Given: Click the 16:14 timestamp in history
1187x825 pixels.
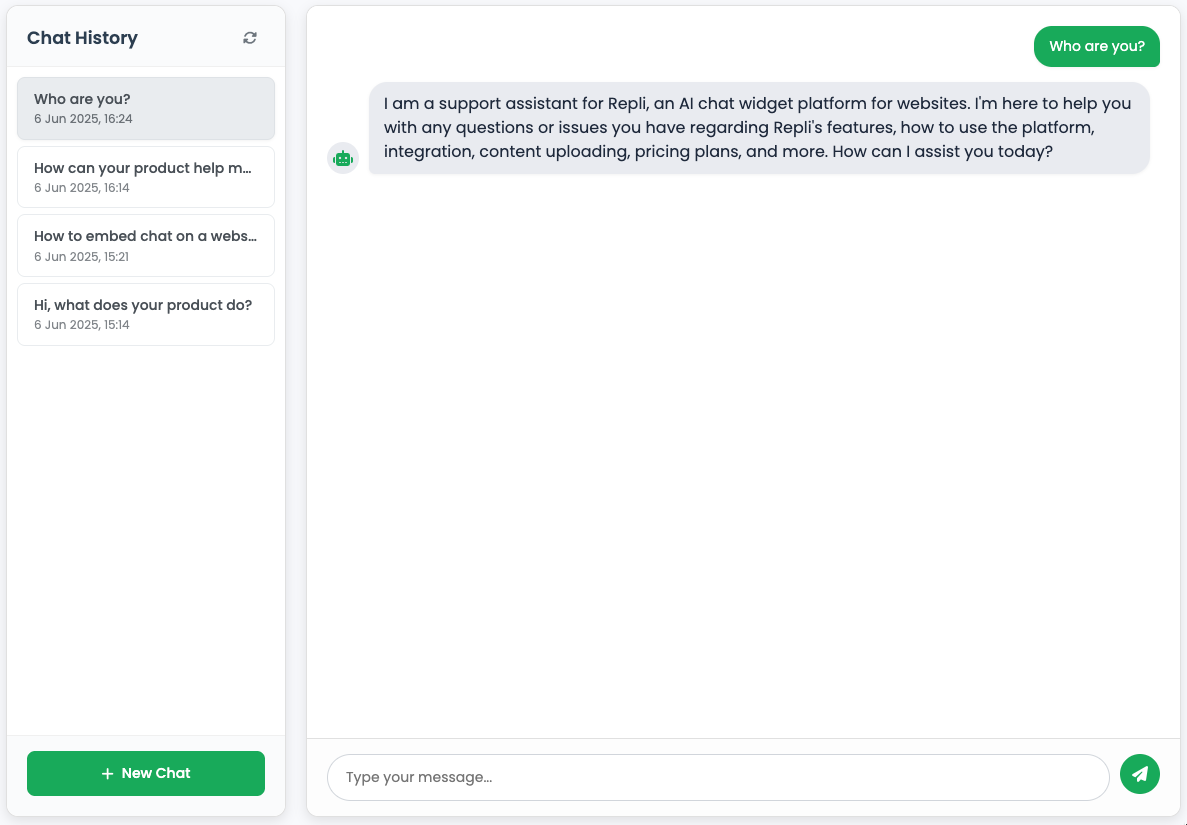Looking at the screenshot, I should [x=82, y=188].
